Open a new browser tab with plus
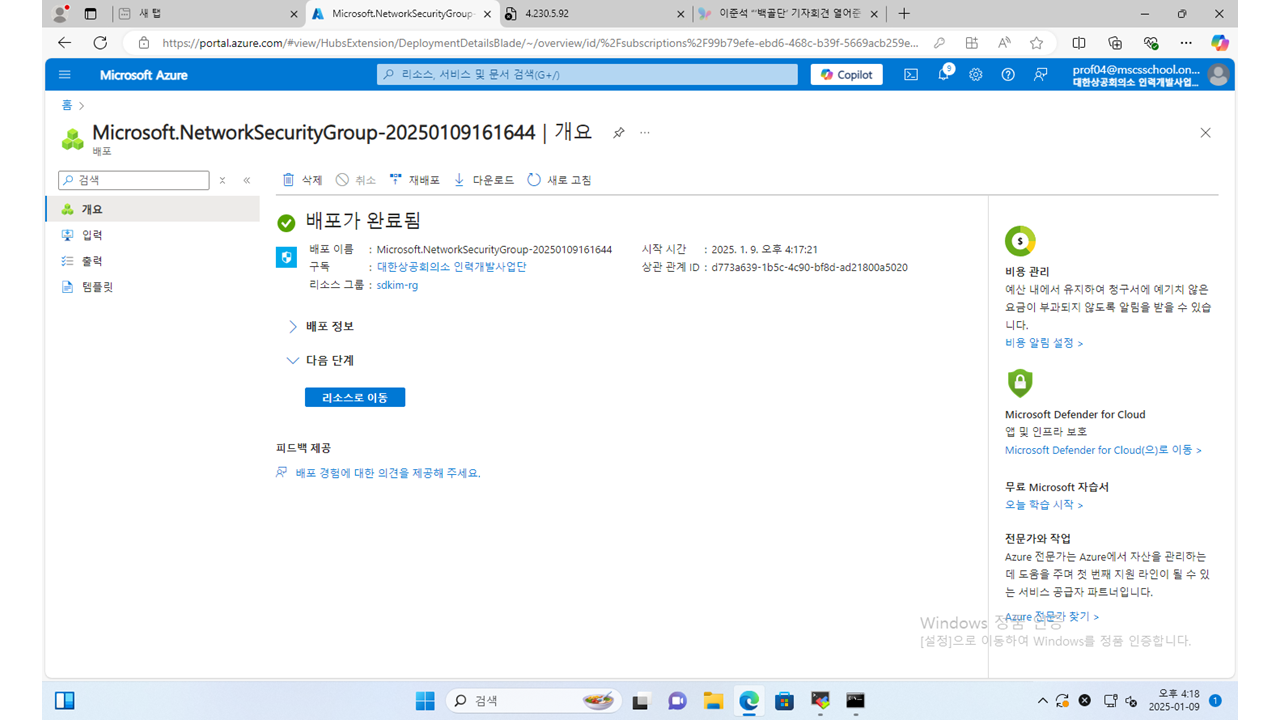Viewport: 1280px width, 720px height. (904, 14)
